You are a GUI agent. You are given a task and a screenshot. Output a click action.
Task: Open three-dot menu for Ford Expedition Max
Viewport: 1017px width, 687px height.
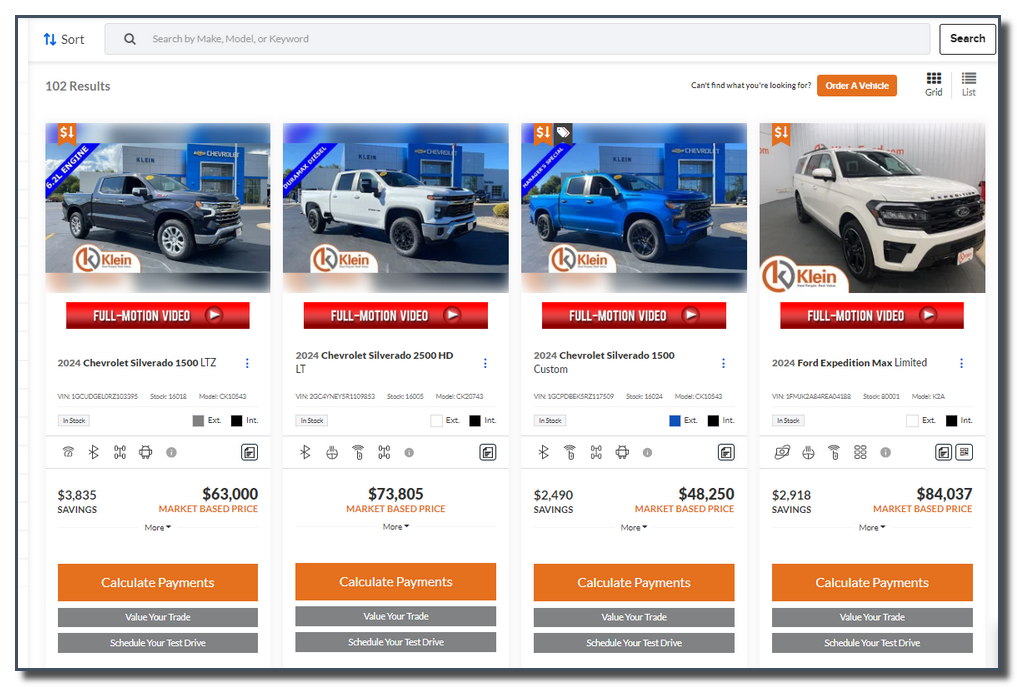click(961, 363)
